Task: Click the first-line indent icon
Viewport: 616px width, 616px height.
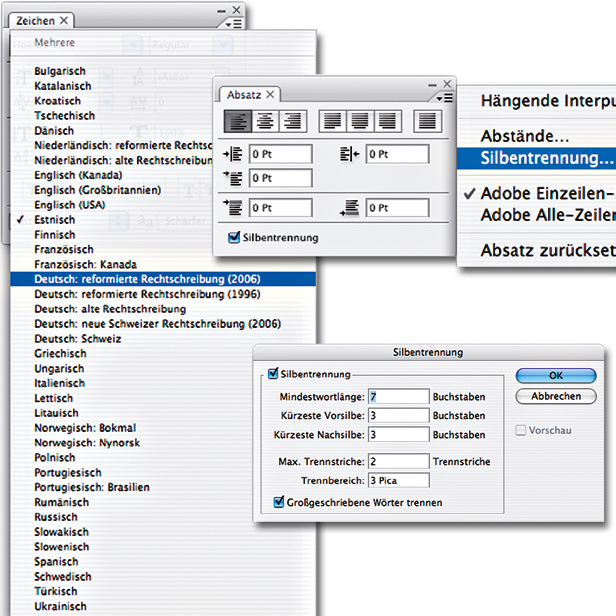Action: 233,178
